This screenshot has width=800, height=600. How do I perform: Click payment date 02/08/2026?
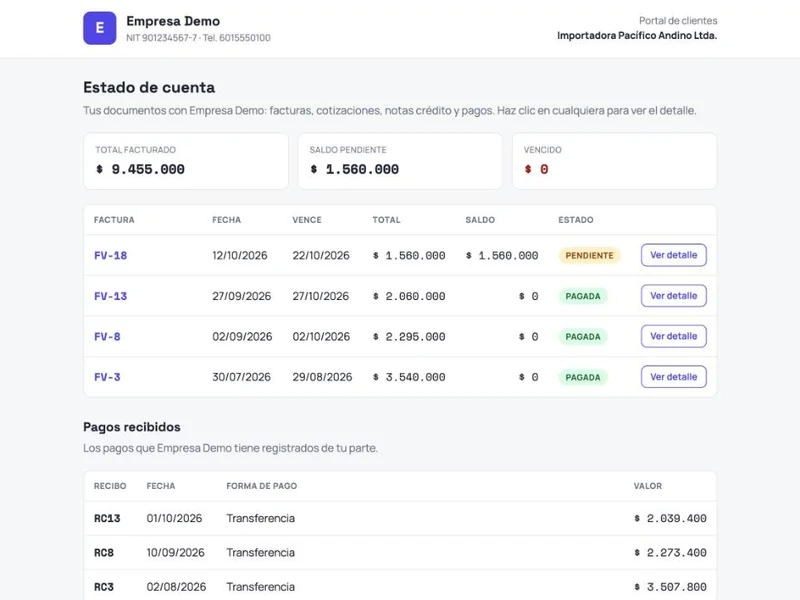click(x=176, y=587)
